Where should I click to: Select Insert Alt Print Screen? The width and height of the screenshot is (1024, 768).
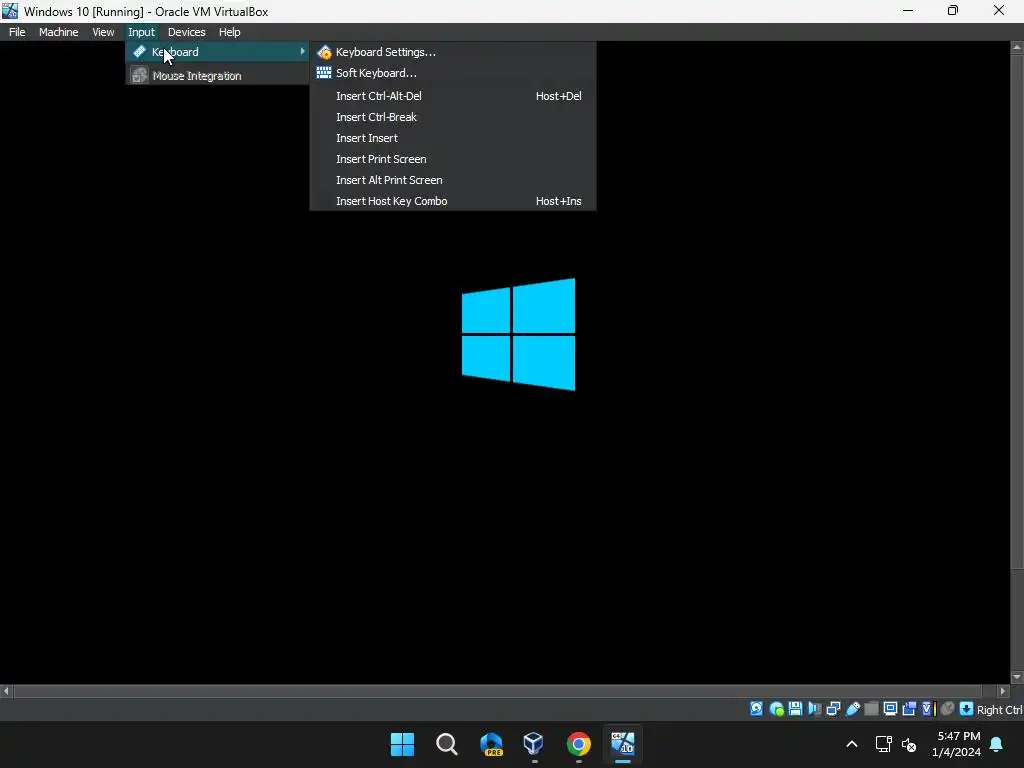pyautogui.click(x=453, y=180)
